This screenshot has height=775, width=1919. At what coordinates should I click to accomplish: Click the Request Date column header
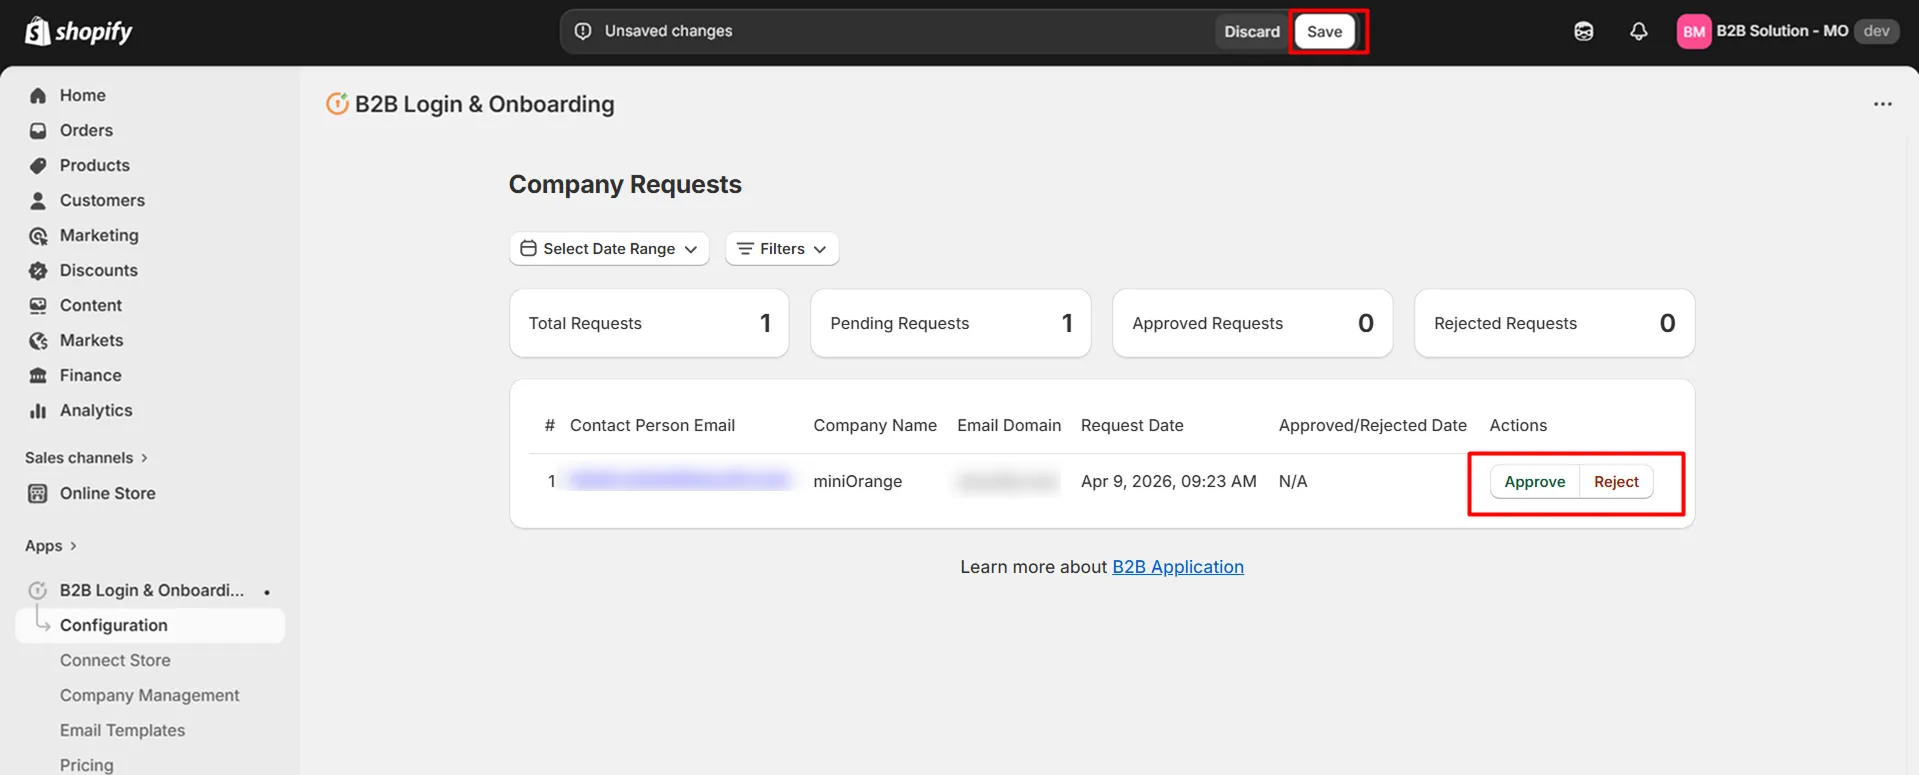(x=1132, y=425)
